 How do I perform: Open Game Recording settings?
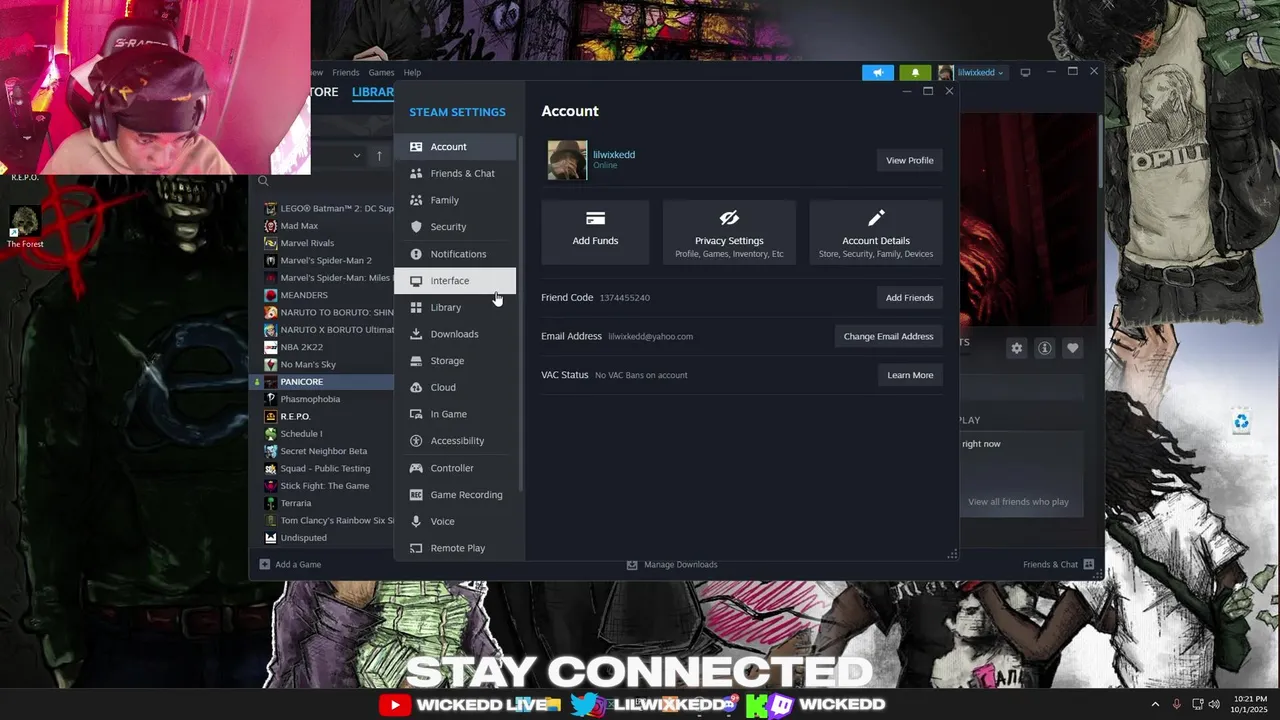point(455,495)
